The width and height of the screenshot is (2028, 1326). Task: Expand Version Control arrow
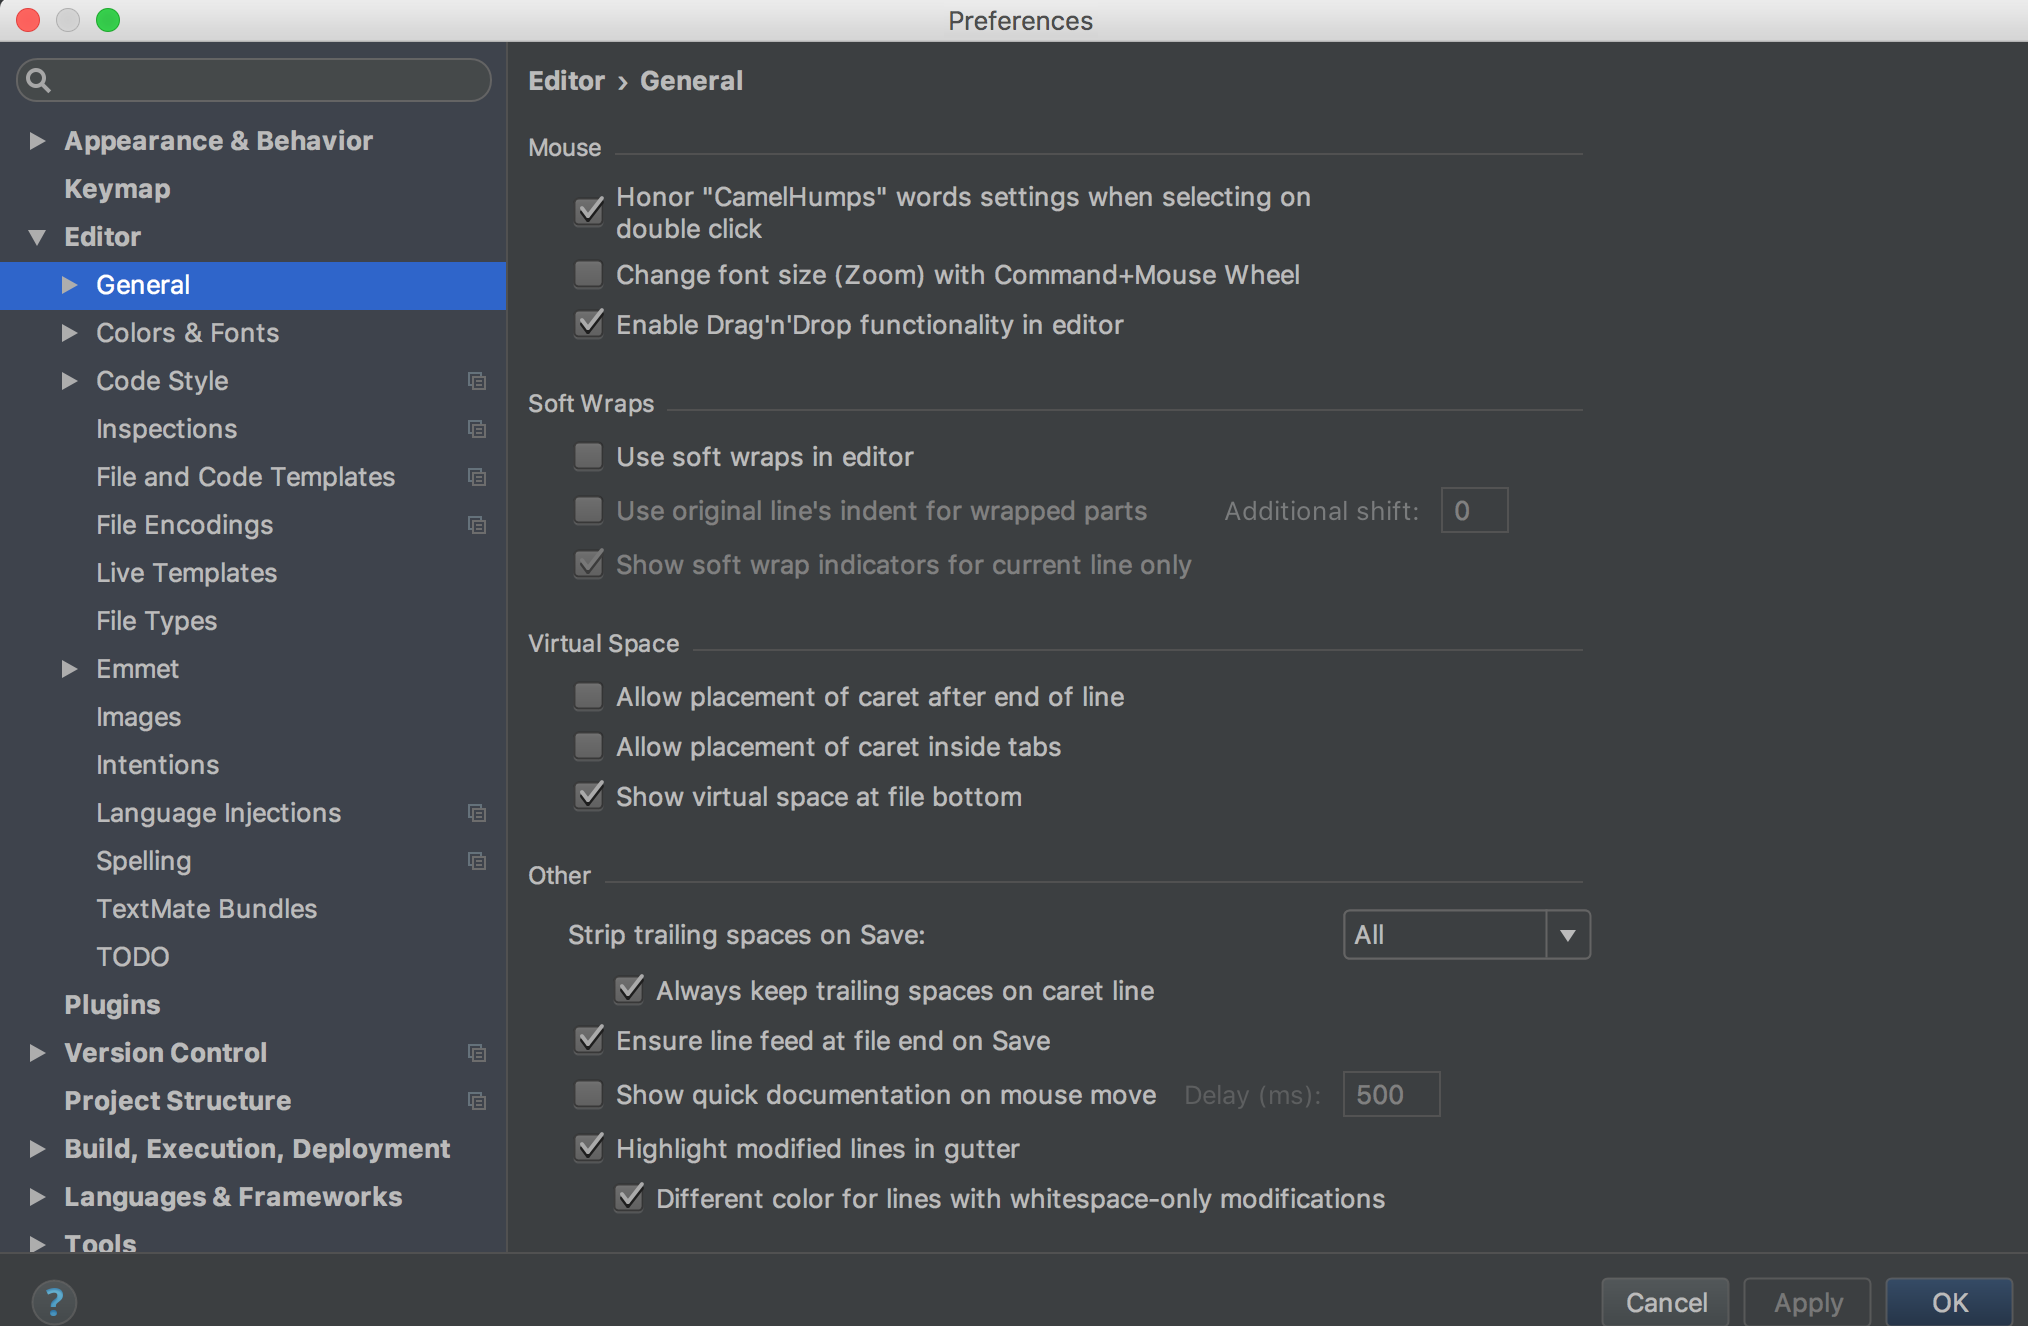37,1053
